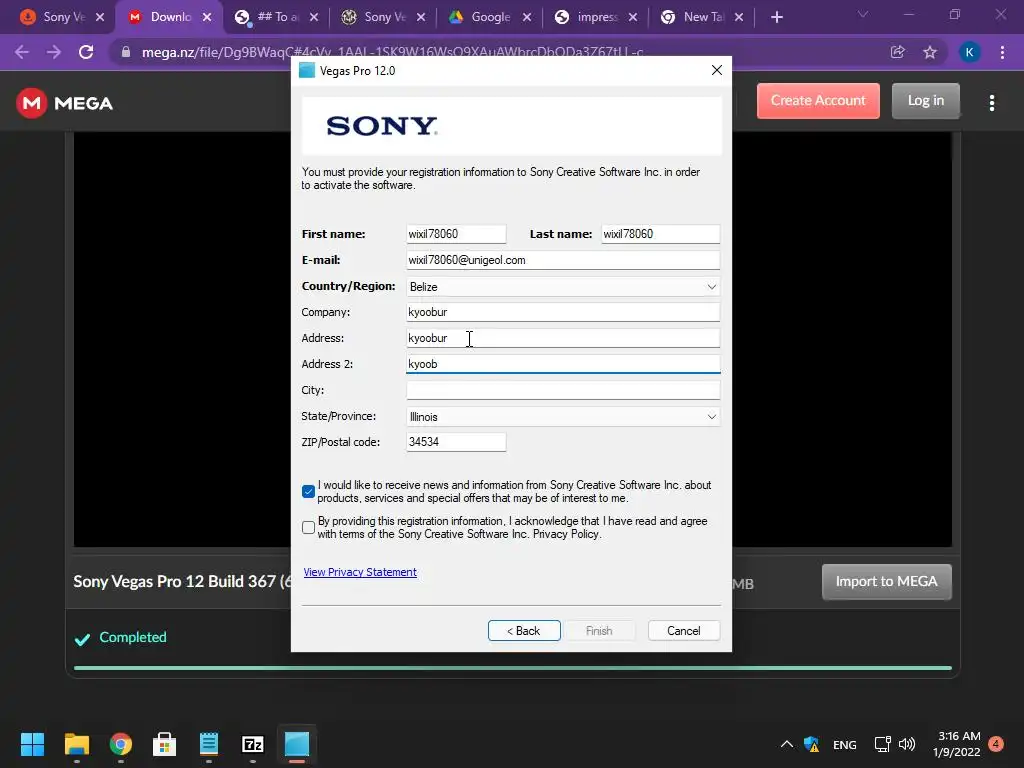Click the Sony Vegas Pro 12 Build 367 filename
The width and height of the screenshot is (1024, 768).
182,581
